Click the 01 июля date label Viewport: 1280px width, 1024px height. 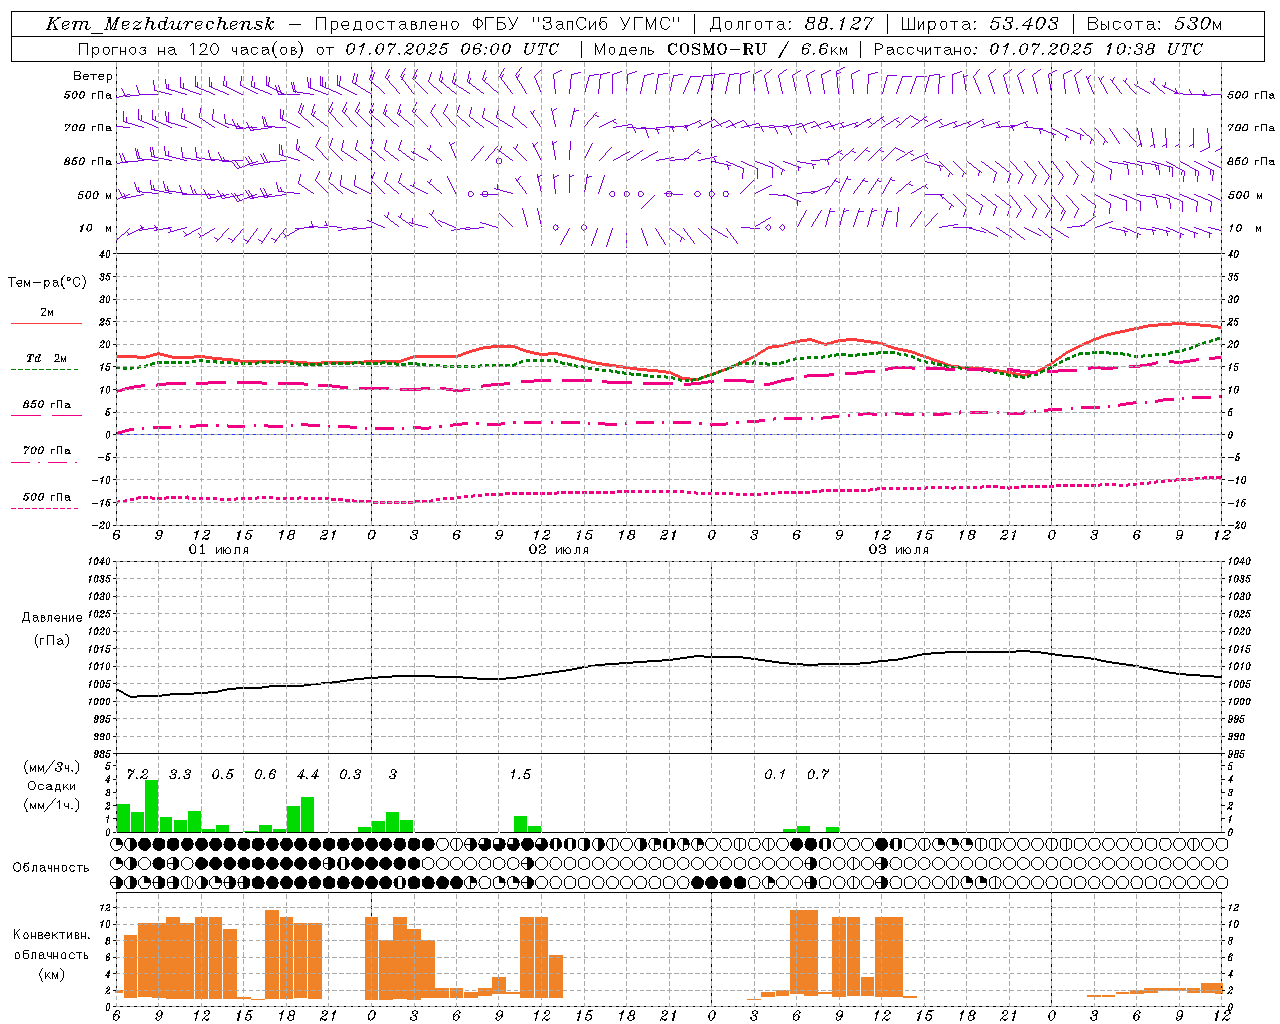(x=219, y=550)
